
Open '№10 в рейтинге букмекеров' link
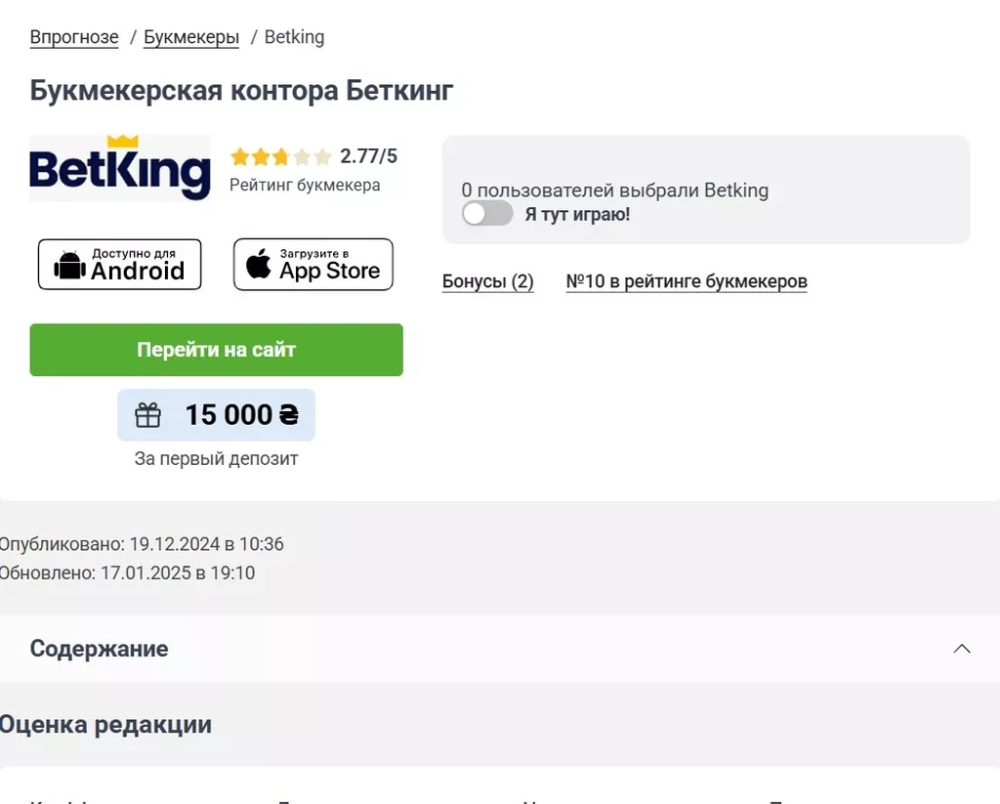pos(687,281)
